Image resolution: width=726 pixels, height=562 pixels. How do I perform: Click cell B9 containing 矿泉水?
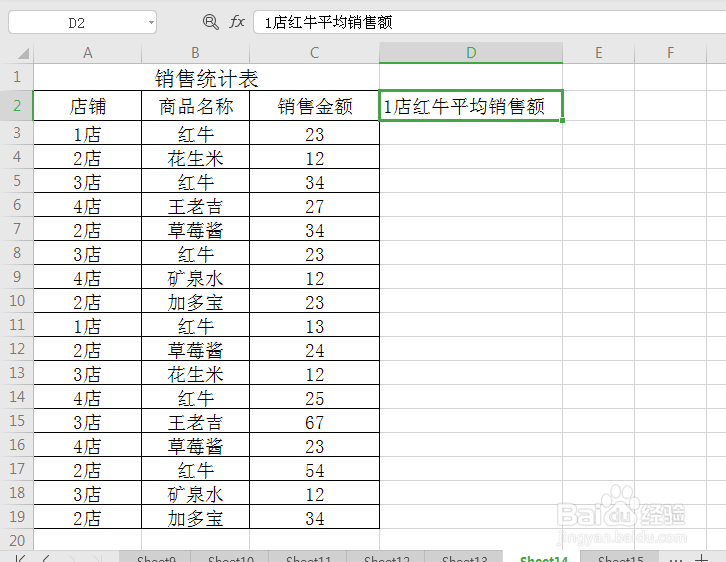tap(195, 278)
